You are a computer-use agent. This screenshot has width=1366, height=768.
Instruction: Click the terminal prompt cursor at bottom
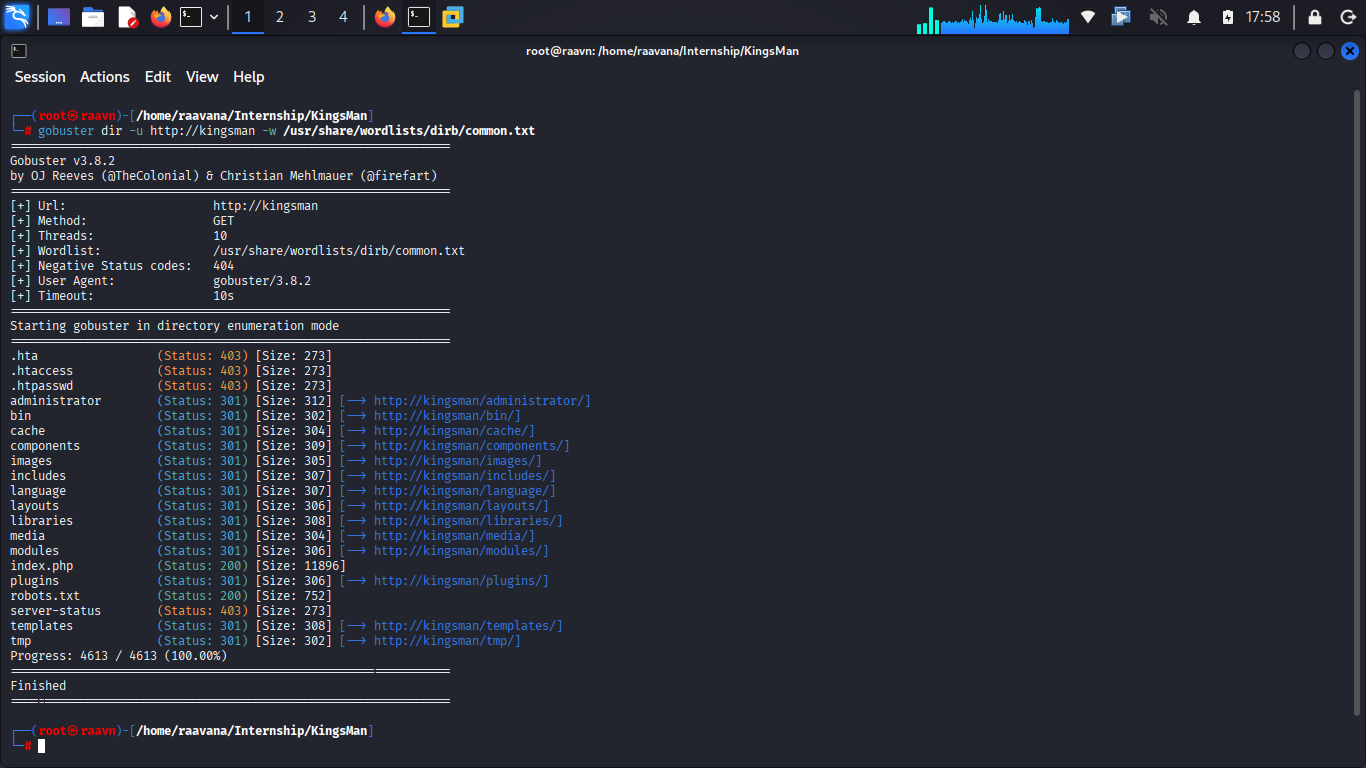42,746
